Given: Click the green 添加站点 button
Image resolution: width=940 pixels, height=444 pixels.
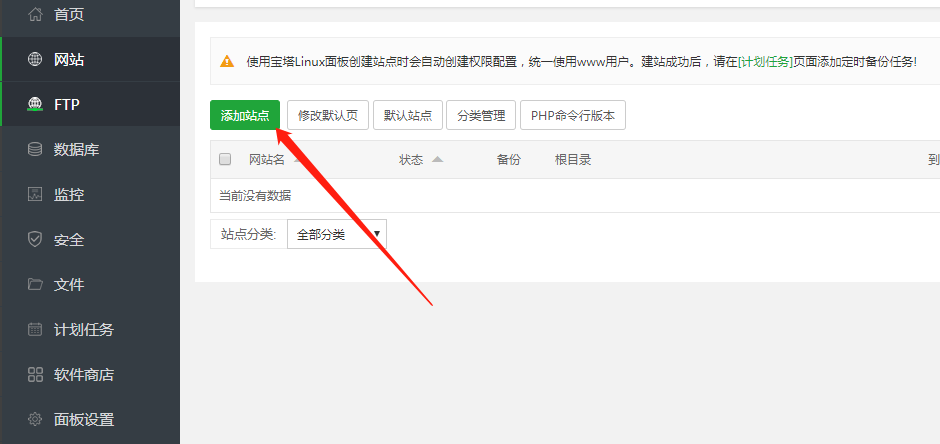Looking at the screenshot, I should [x=245, y=115].
